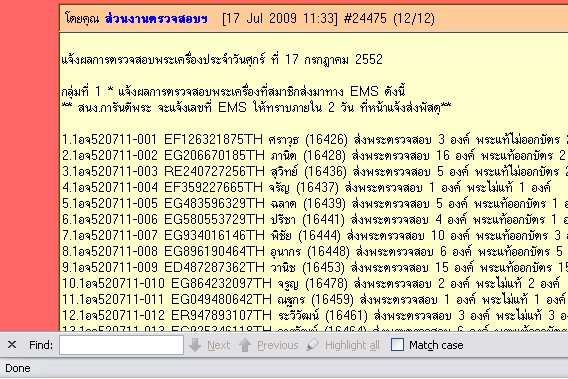Click the Highlight all marker icon
The image size is (568, 379).
[x=313, y=345]
